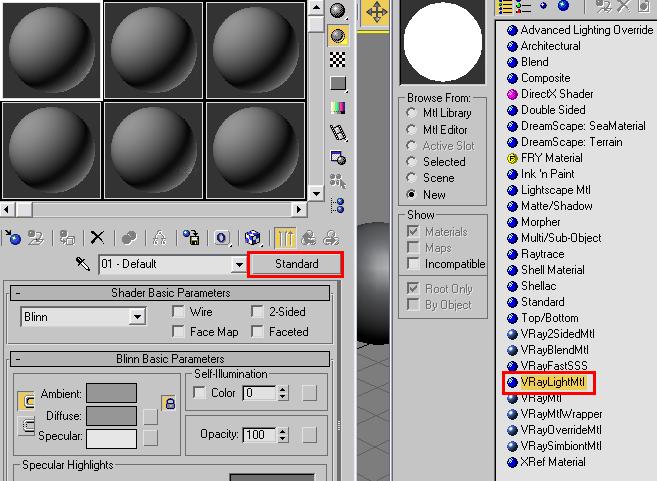The image size is (657, 481).
Task: Click the Sample UV Tiling icon
Action: click(x=338, y=83)
